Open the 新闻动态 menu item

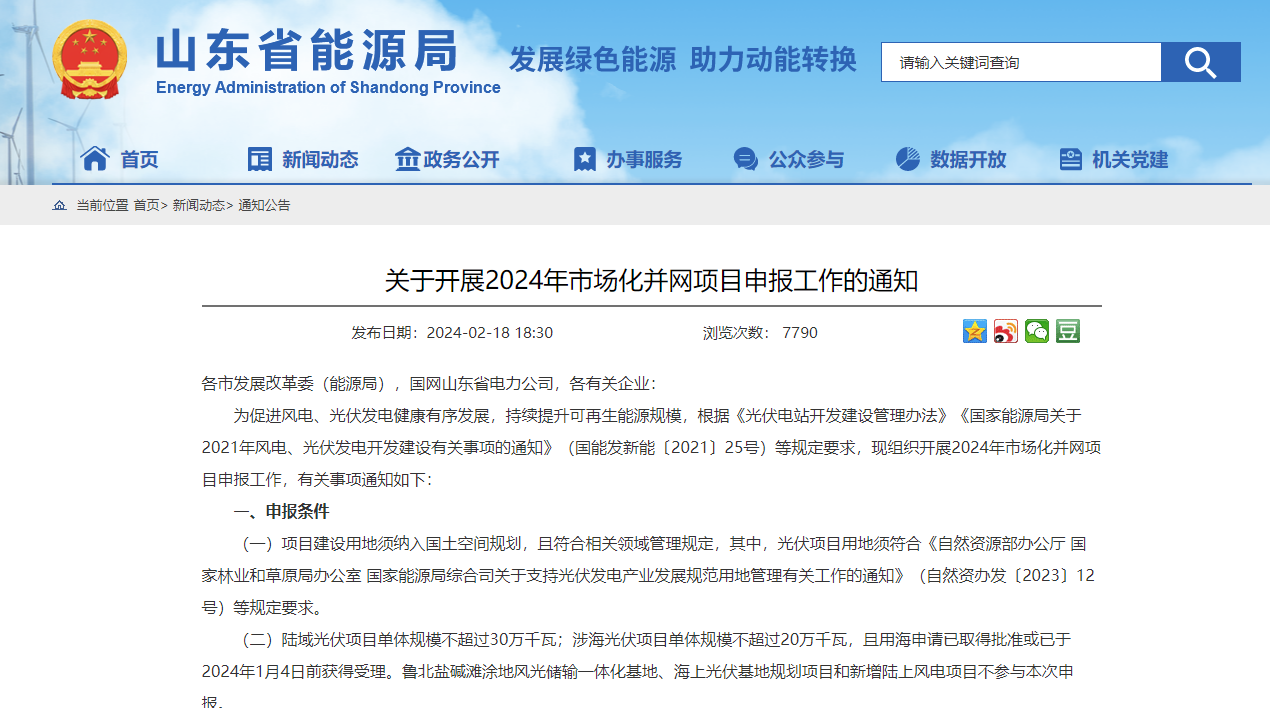(x=320, y=159)
